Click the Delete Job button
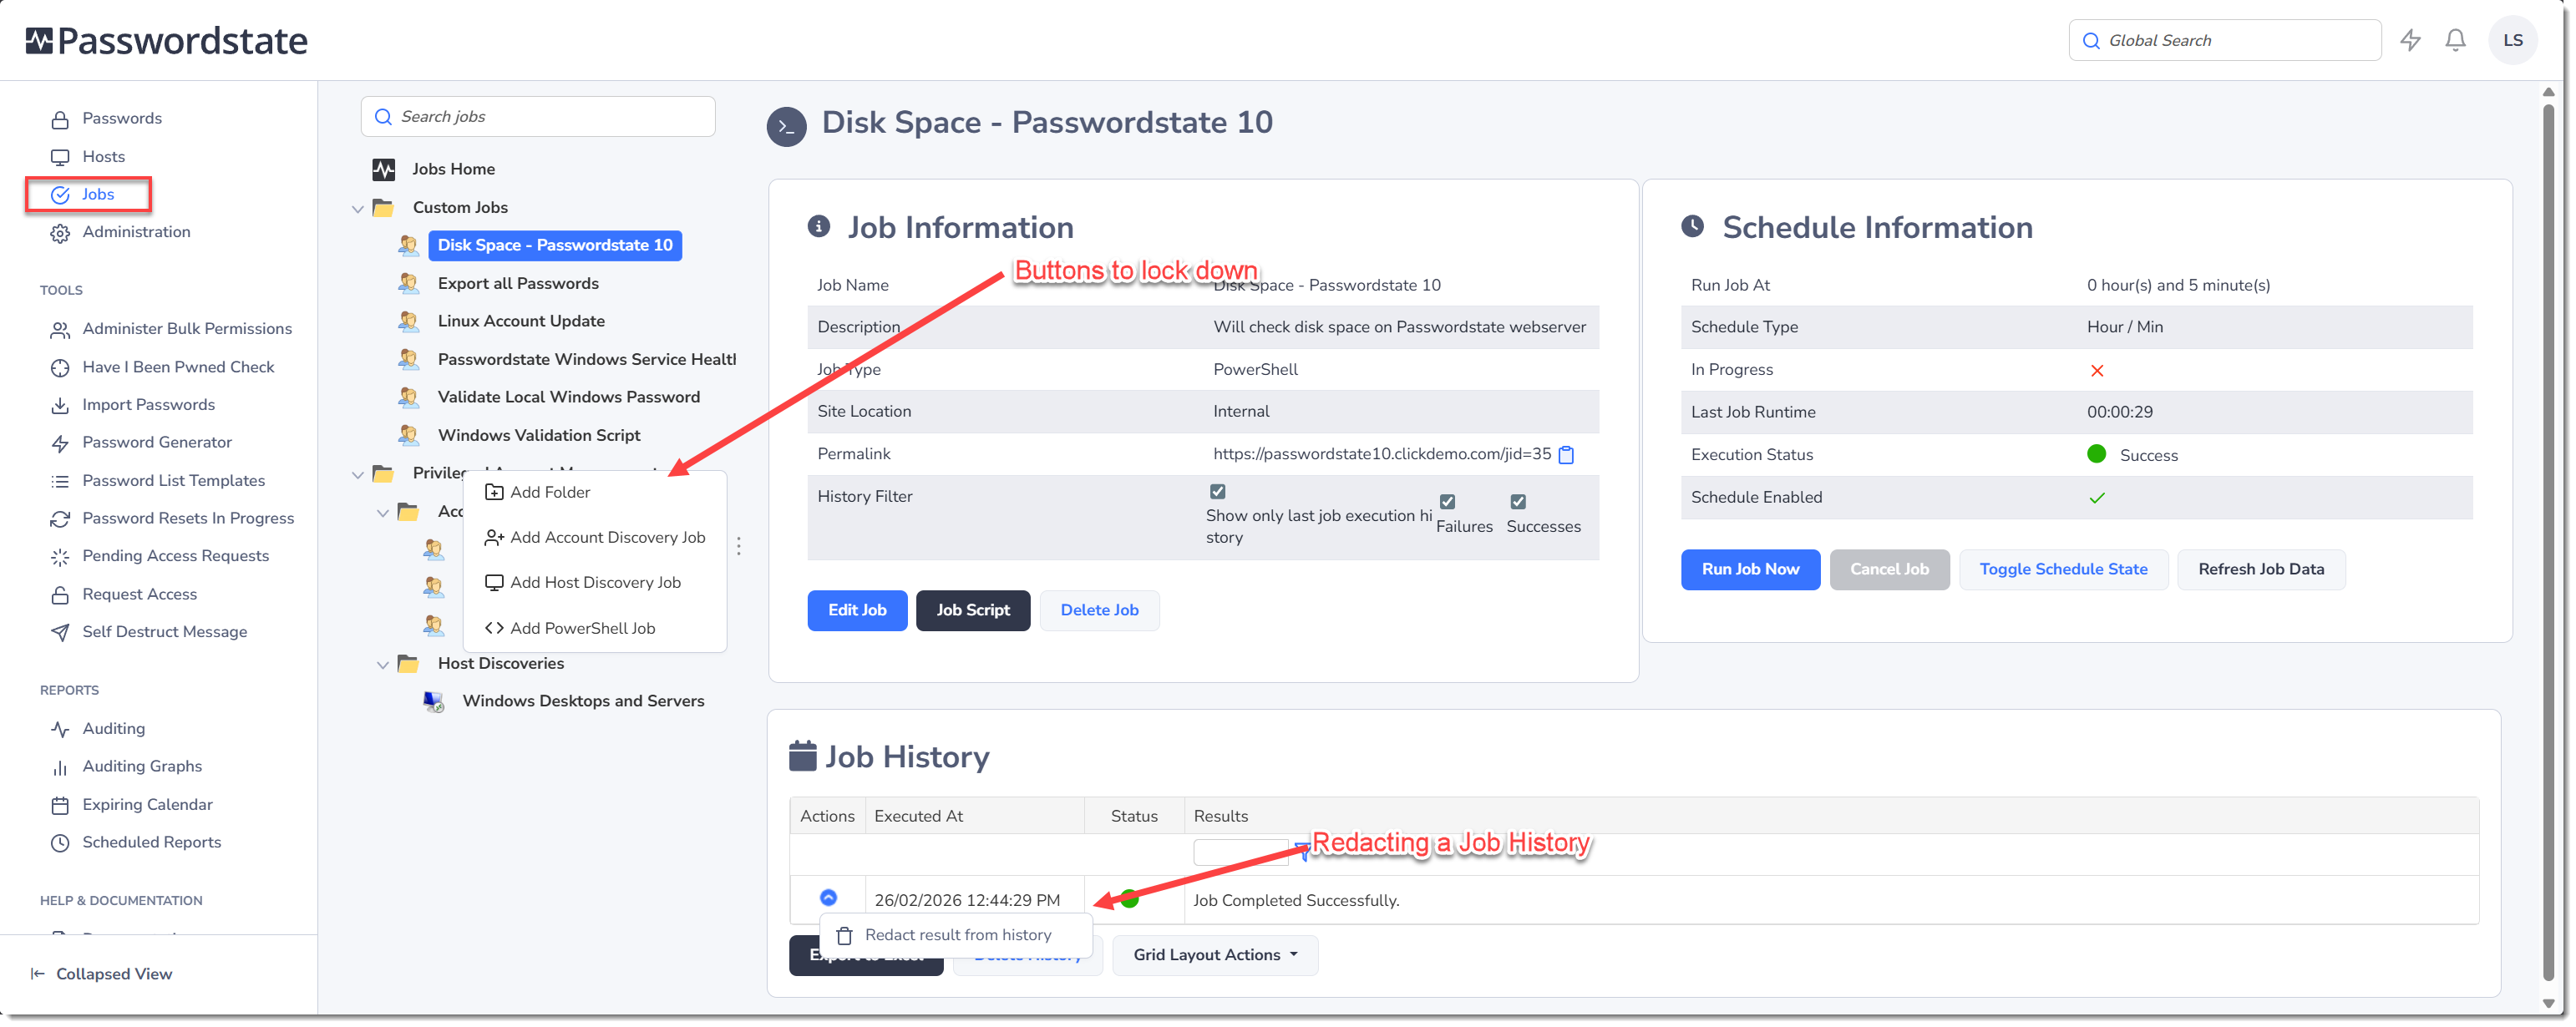 coord(1099,611)
